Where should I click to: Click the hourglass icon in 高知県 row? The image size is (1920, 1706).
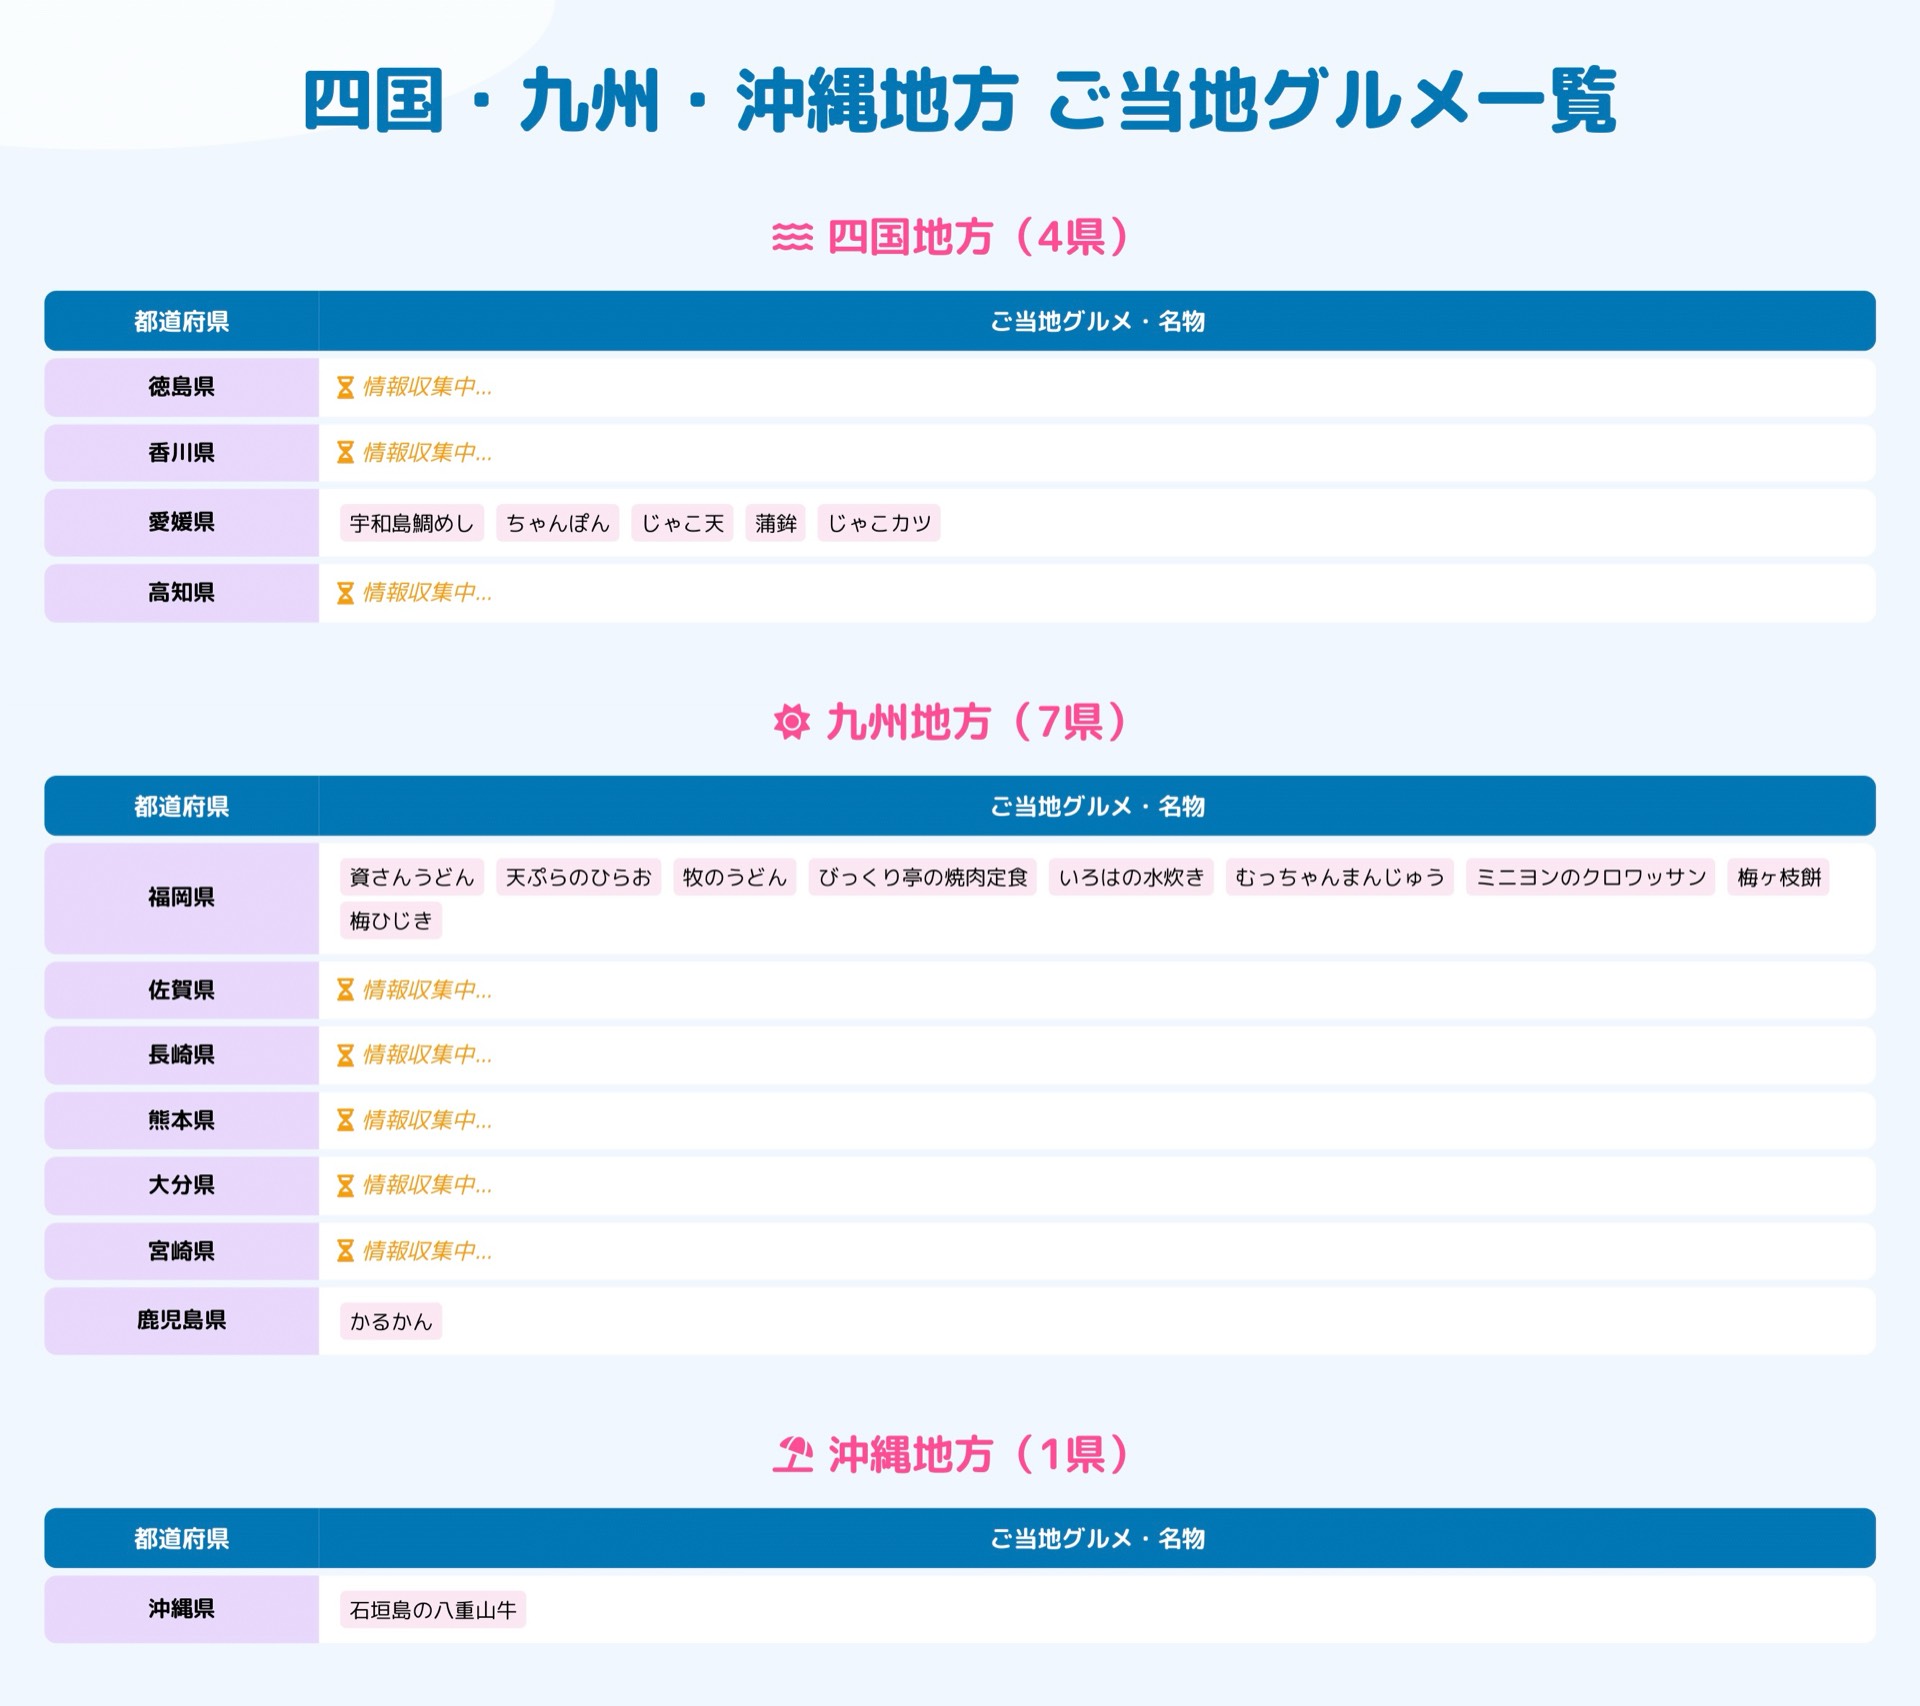click(x=345, y=593)
